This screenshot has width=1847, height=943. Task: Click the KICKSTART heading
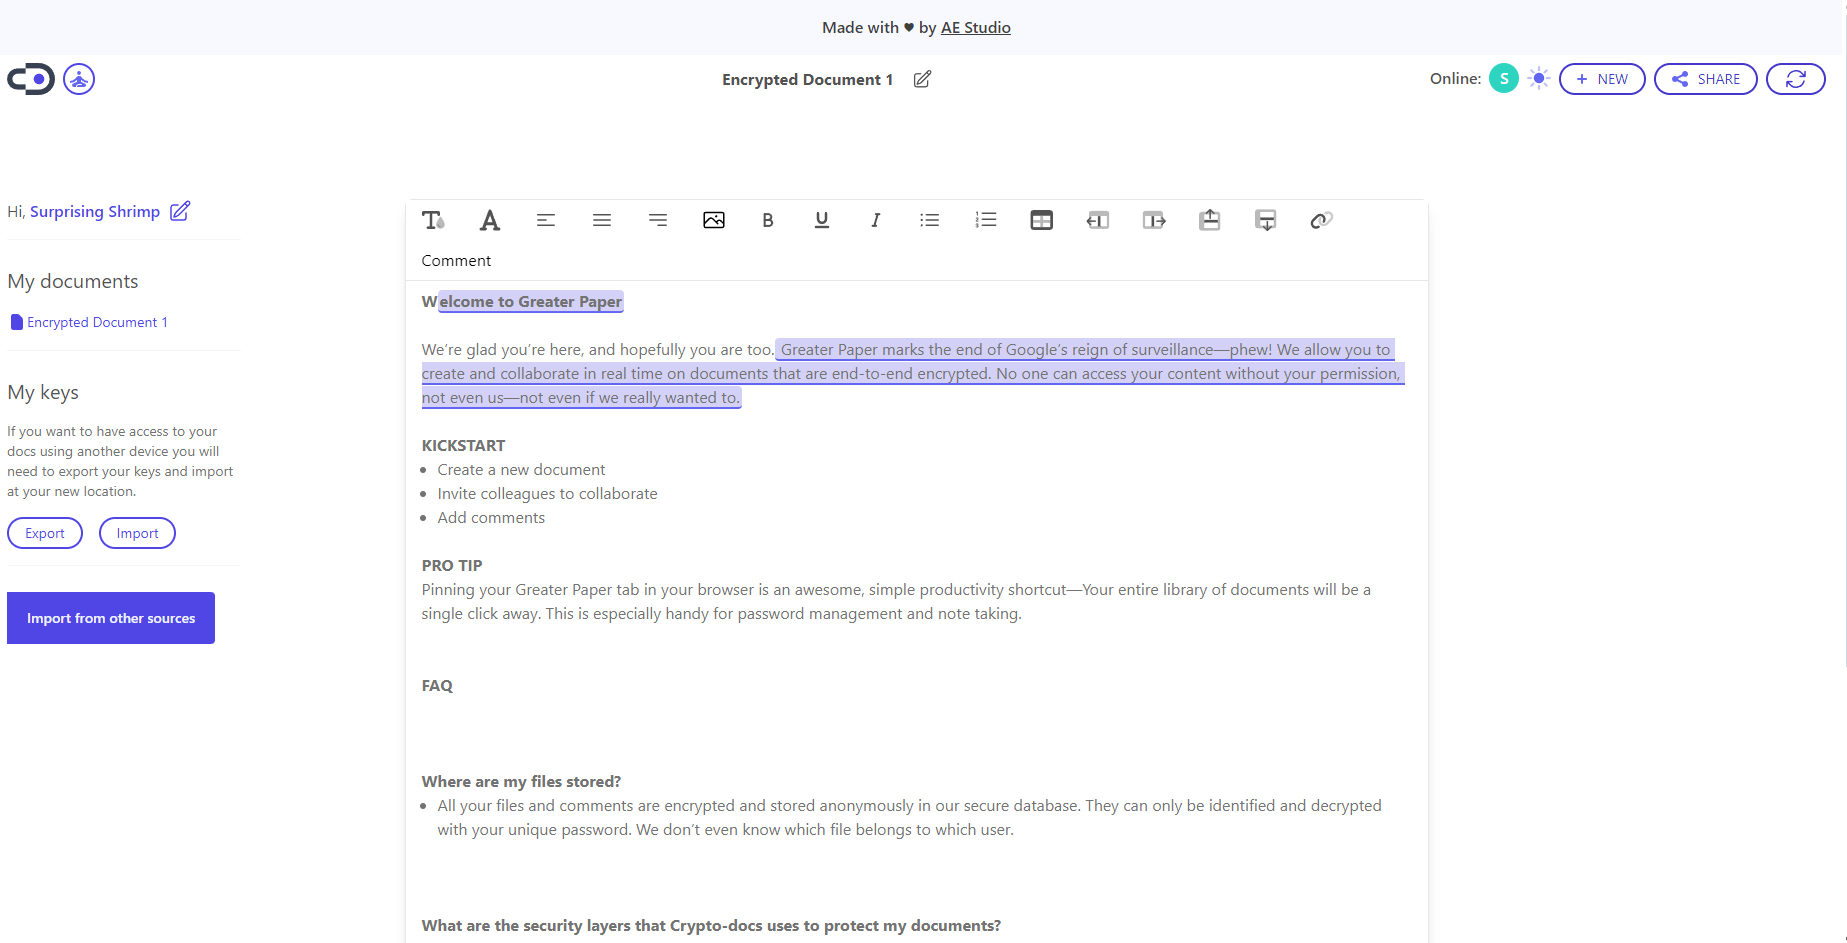(463, 446)
